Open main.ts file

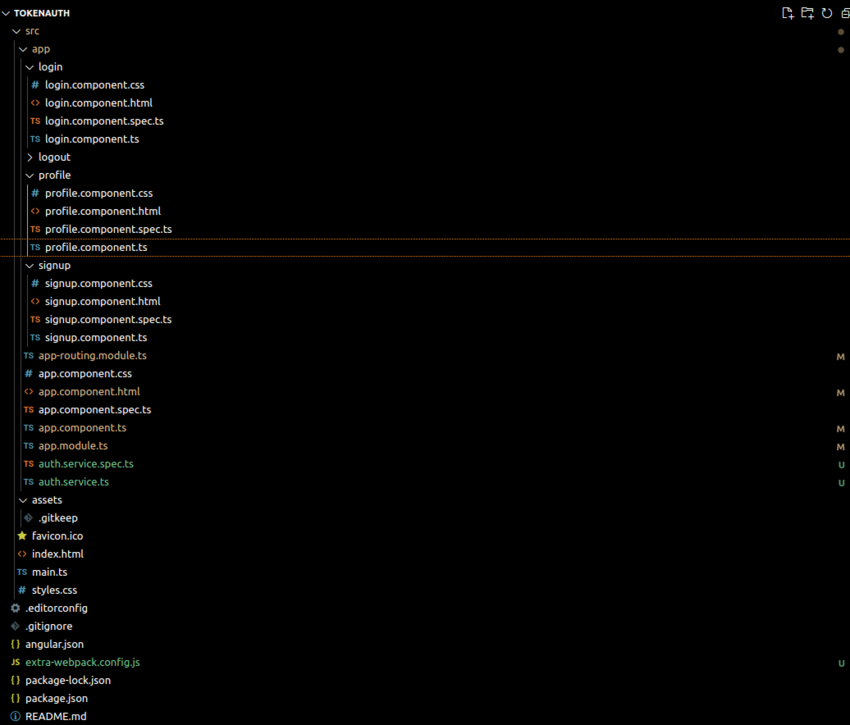[x=49, y=572]
